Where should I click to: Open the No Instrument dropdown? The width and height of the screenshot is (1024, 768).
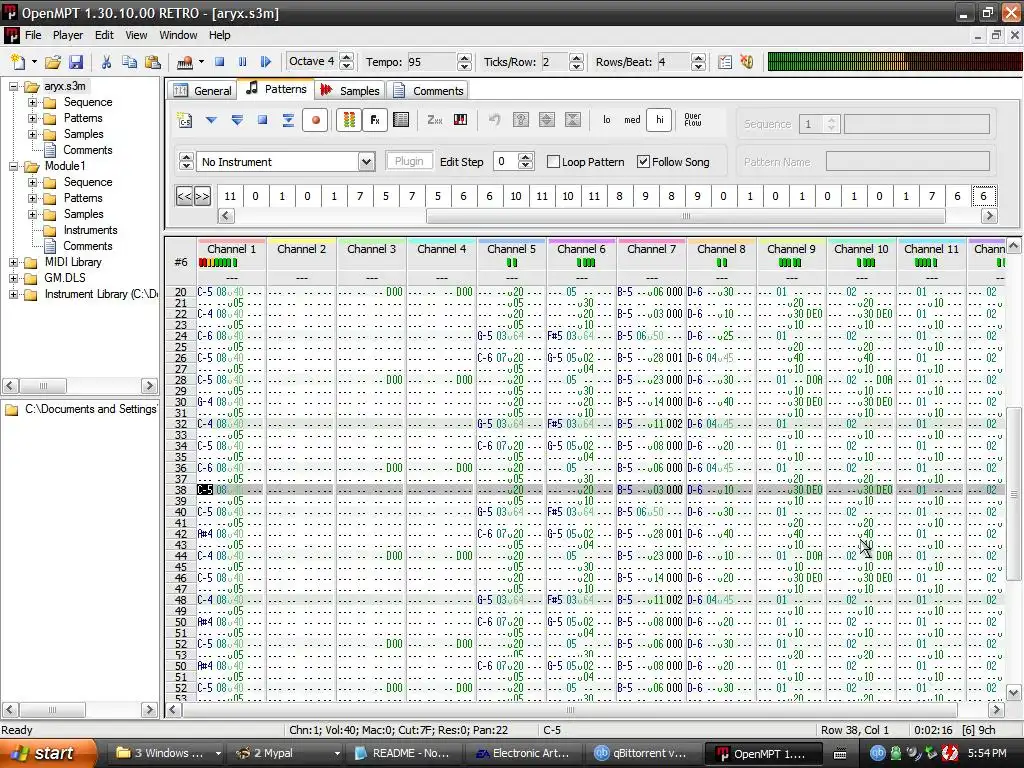coord(366,162)
